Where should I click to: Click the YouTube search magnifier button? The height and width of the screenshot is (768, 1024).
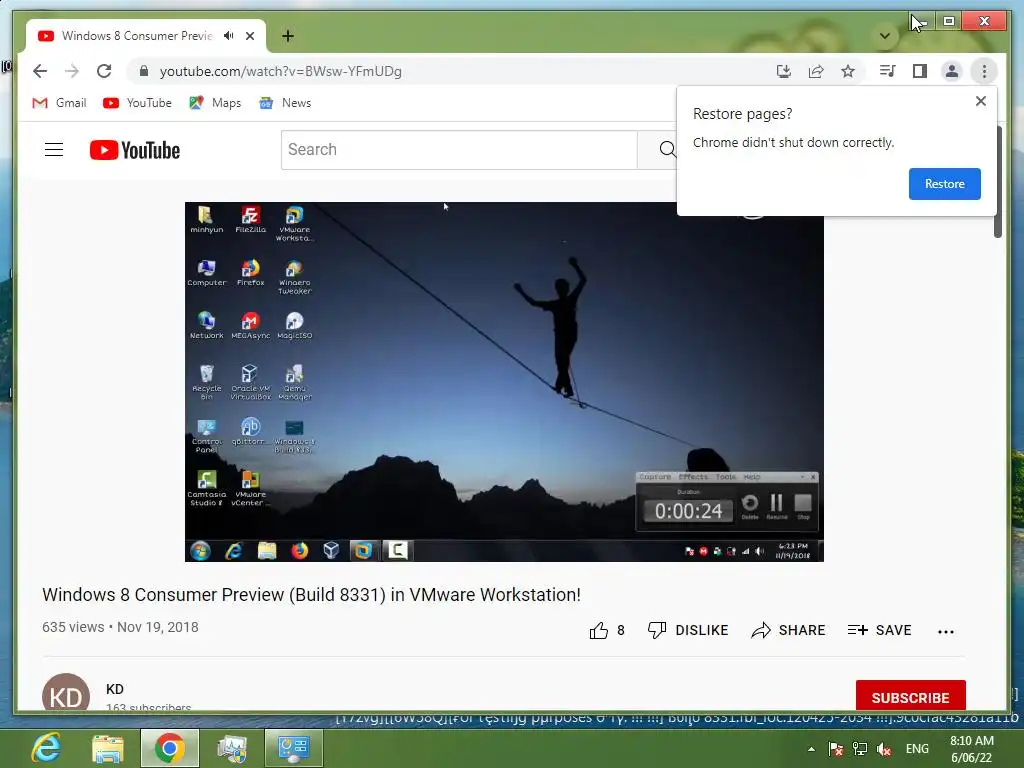coord(666,150)
